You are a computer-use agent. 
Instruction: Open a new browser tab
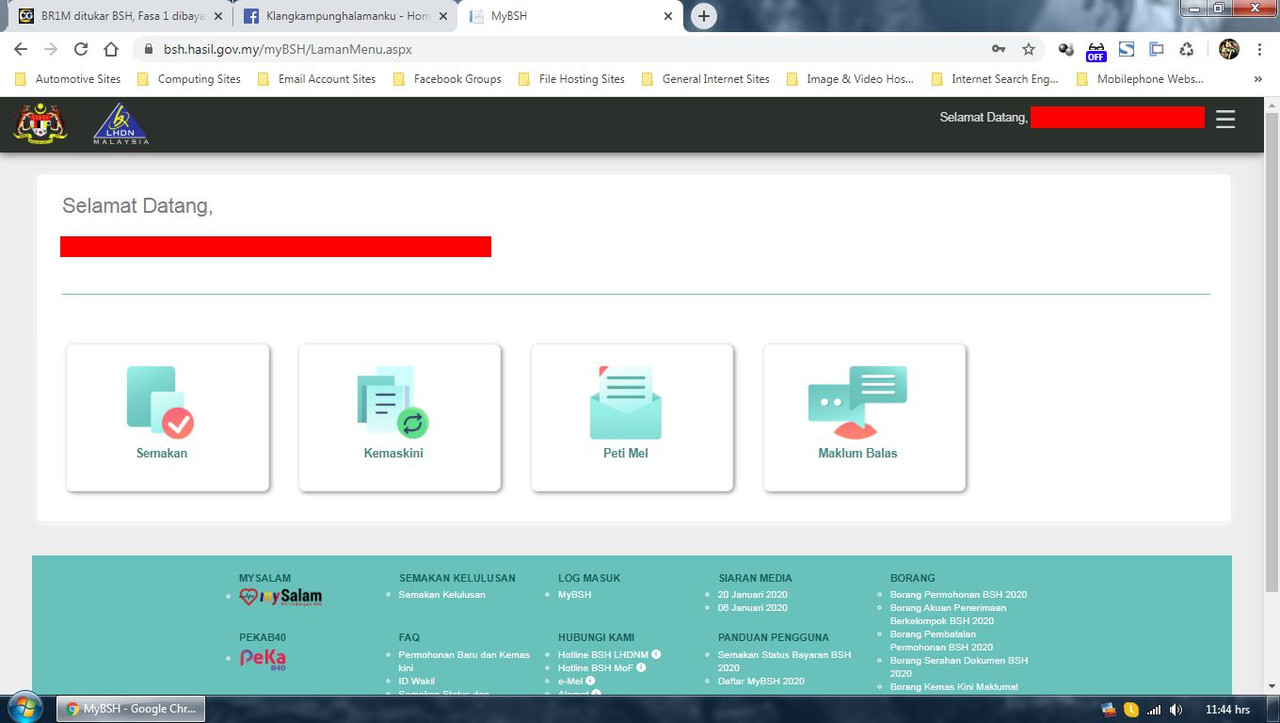pyautogui.click(x=704, y=16)
